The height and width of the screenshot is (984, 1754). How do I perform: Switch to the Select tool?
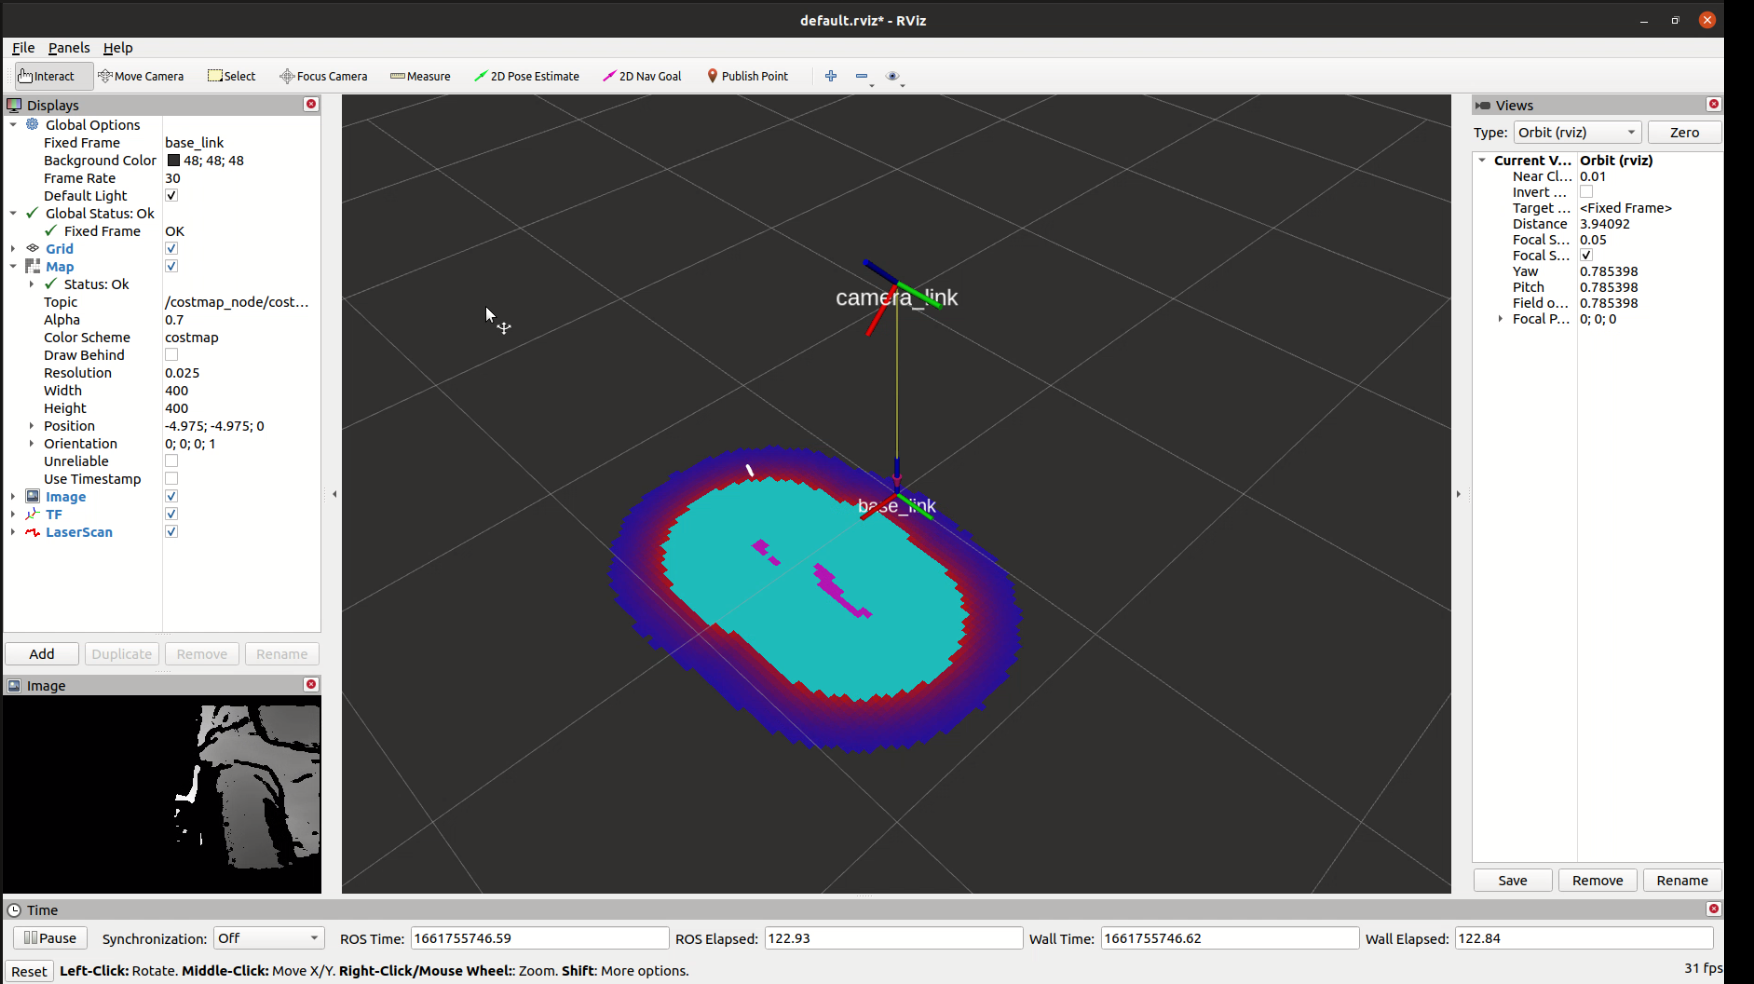(231, 75)
